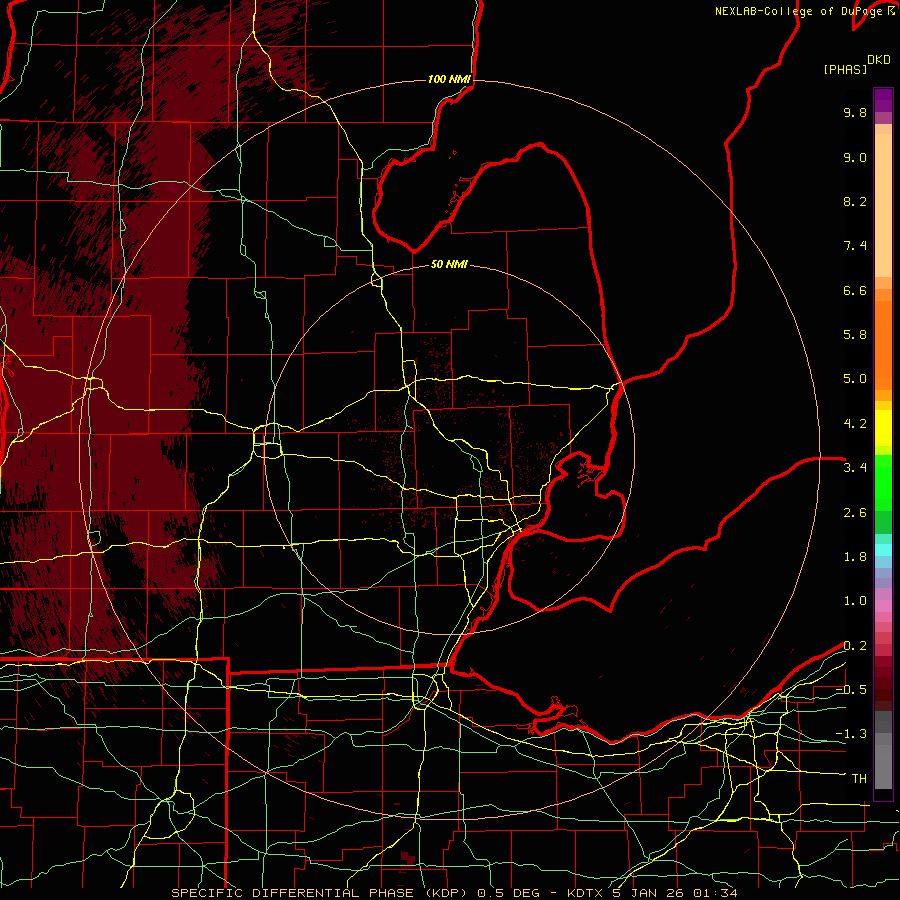
Task: Click the purple top segment of the color bar
Action: pyautogui.click(x=883, y=100)
